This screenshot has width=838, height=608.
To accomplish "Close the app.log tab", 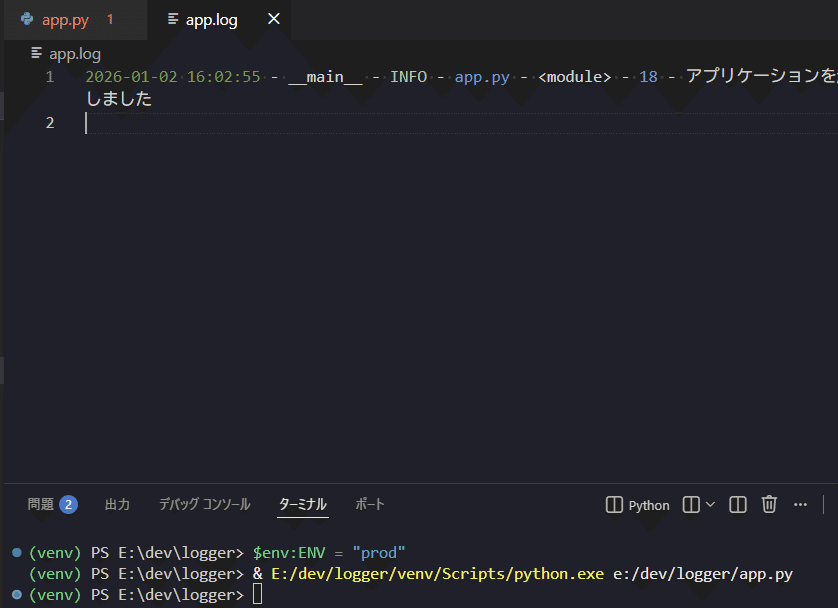I will point(273,18).
